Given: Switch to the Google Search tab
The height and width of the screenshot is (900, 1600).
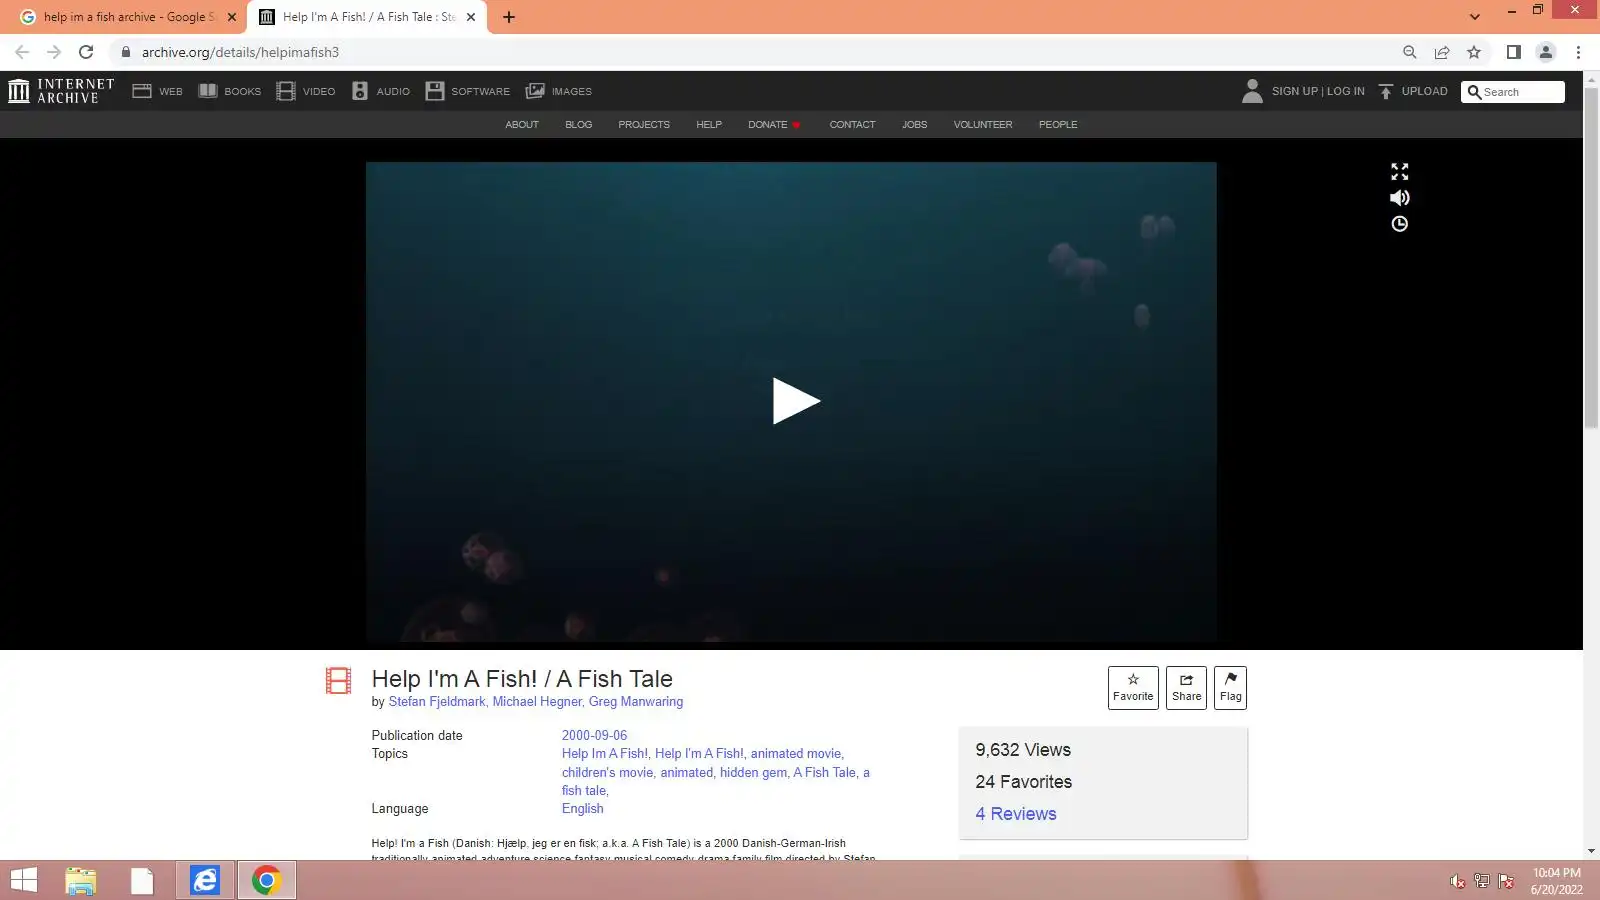Looking at the screenshot, I should click(x=124, y=17).
